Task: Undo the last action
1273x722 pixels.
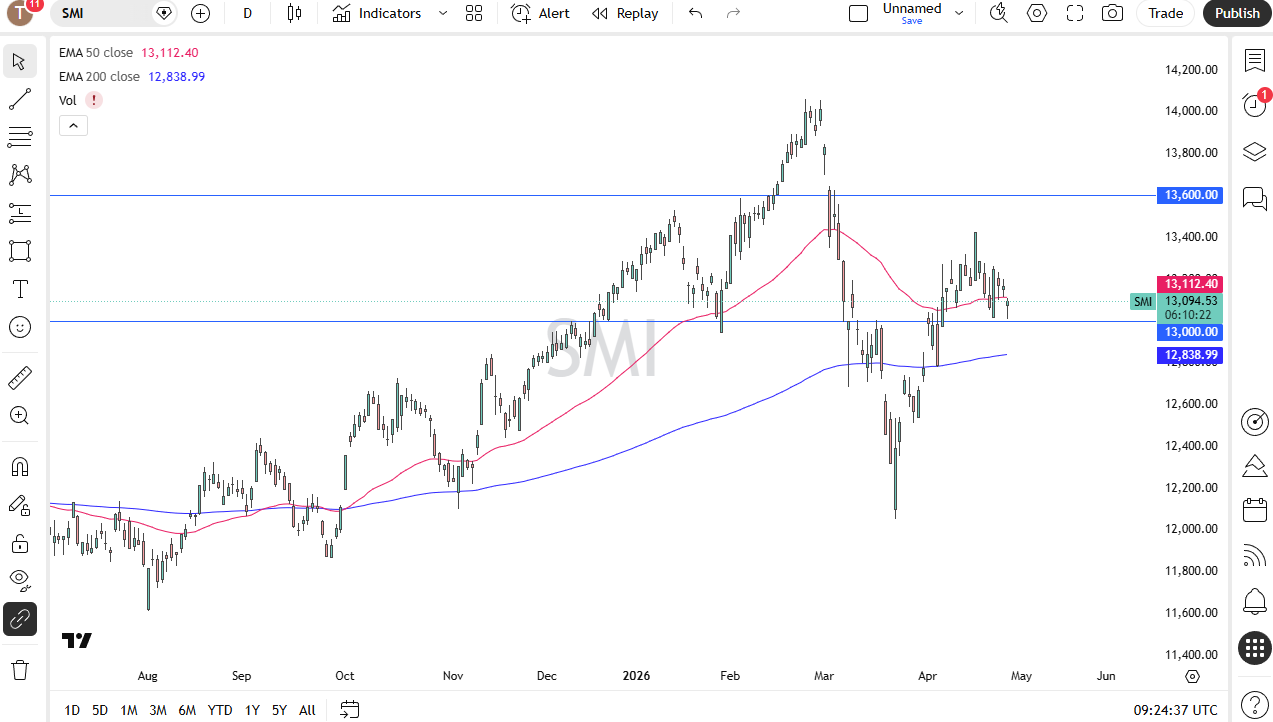Action: (696, 13)
